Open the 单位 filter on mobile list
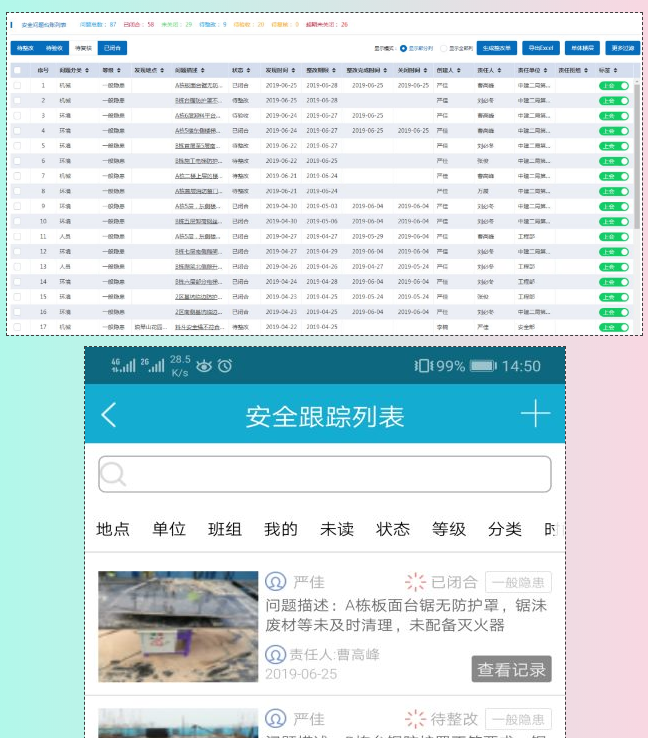Image resolution: width=648 pixels, height=738 pixels. click(169, 529)
